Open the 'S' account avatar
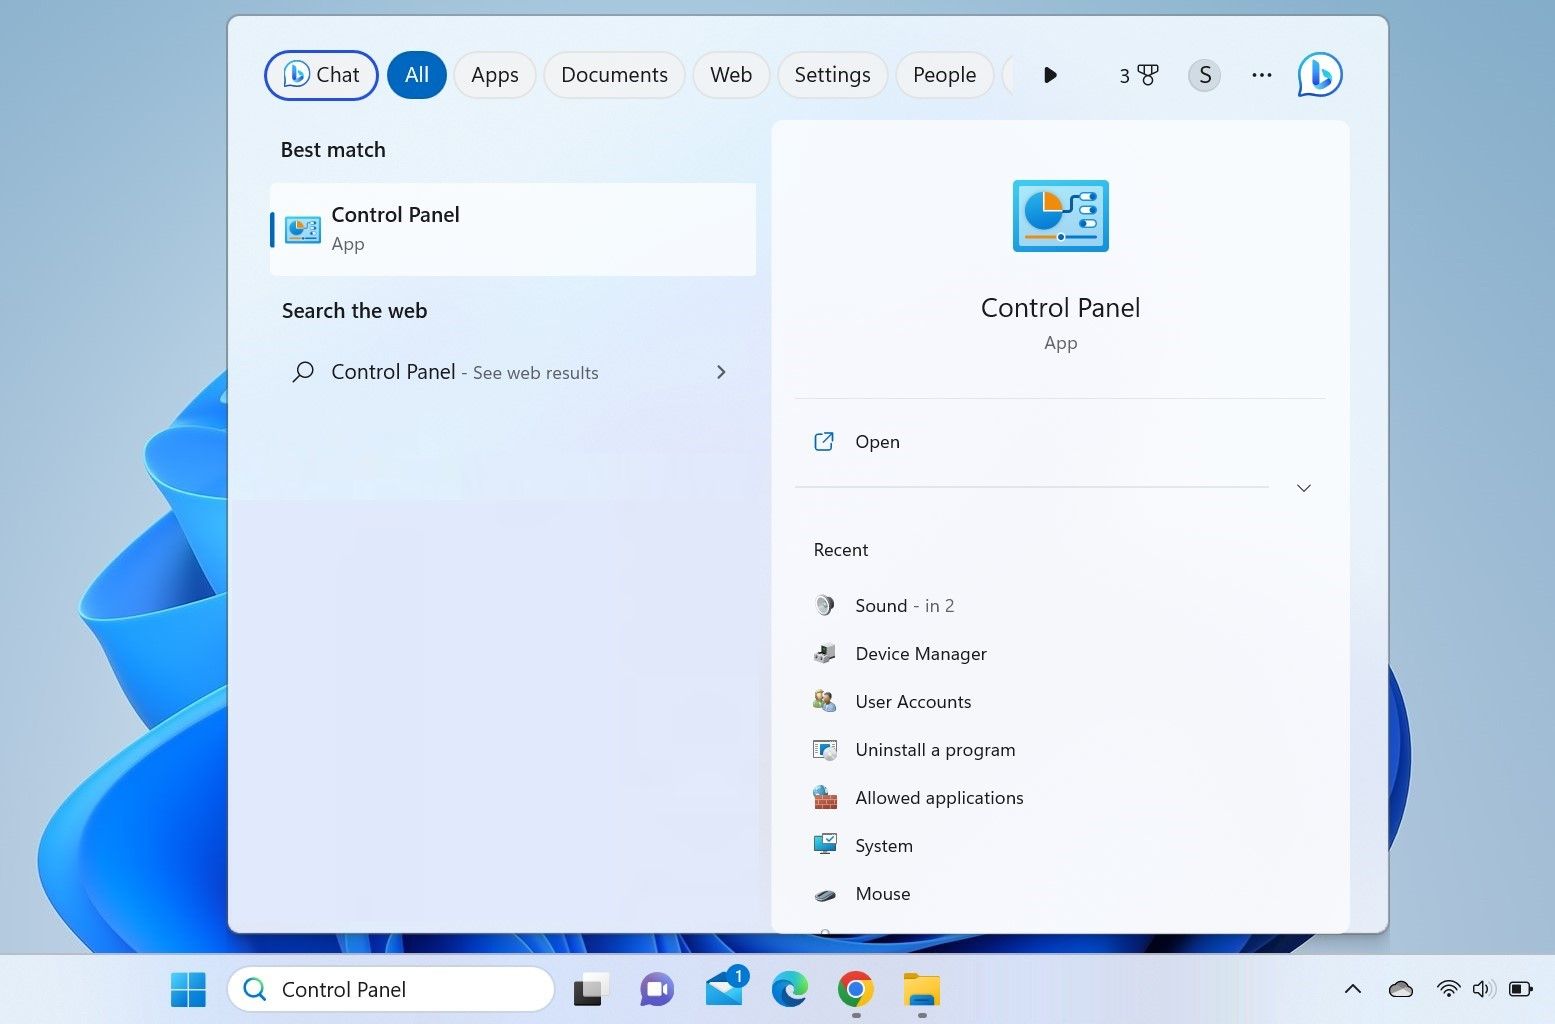The image size is (1555, 1024). (1204, 74)
